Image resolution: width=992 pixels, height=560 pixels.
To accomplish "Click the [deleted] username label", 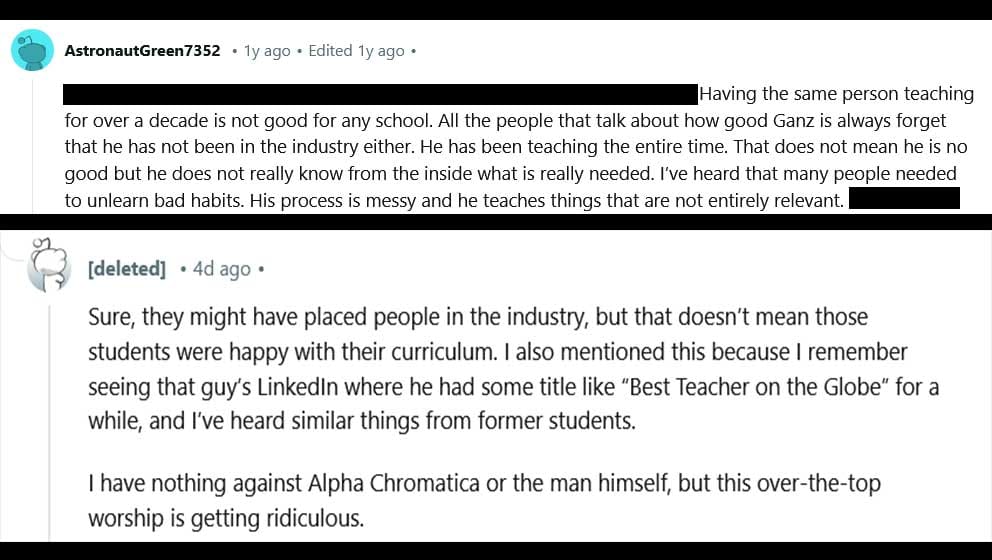I will coord(127,269).
